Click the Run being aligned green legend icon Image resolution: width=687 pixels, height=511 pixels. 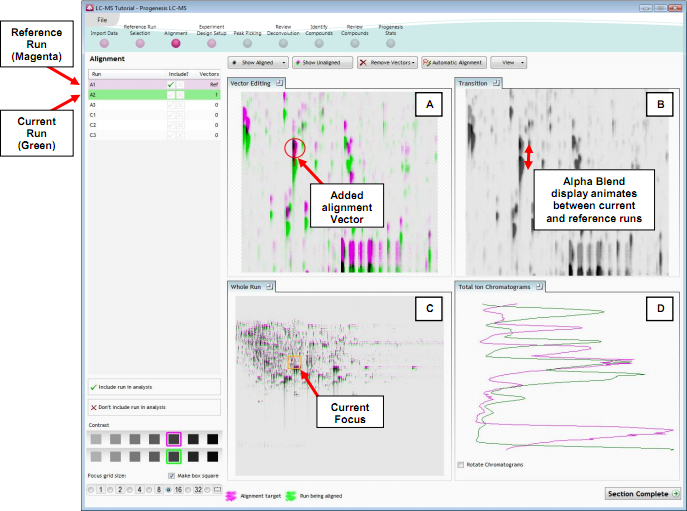click(291, 496)
